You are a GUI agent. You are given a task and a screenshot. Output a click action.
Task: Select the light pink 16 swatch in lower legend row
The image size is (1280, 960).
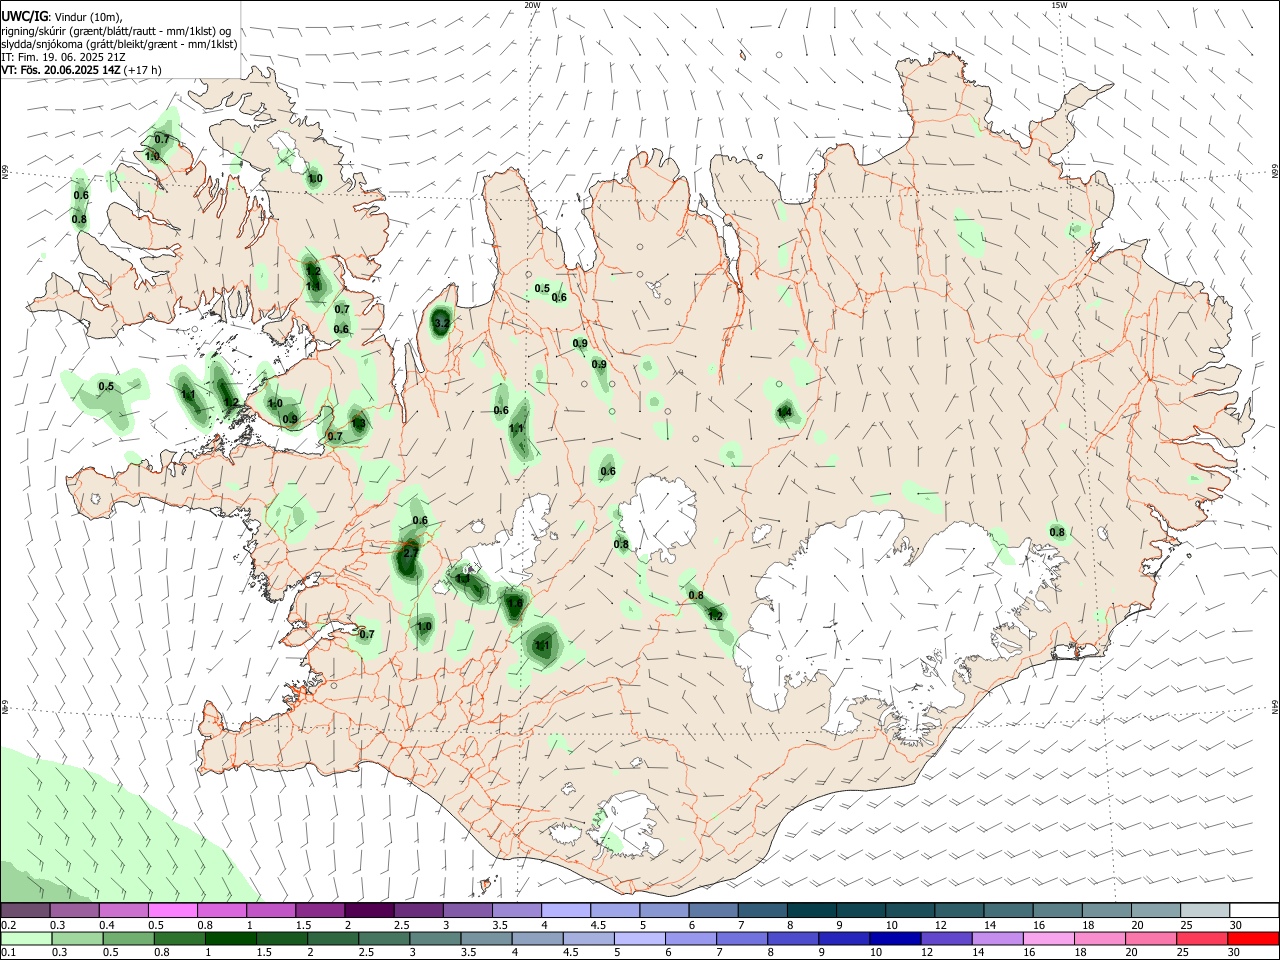pyautogui.click(x=1050, y=939)
